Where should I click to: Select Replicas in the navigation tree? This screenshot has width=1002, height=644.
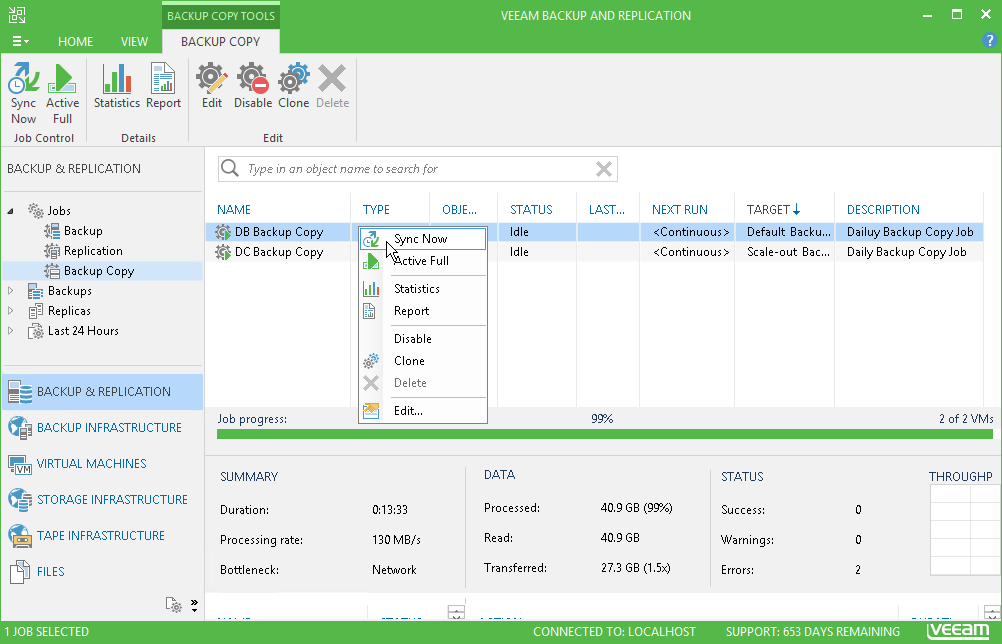click(69, 310)
